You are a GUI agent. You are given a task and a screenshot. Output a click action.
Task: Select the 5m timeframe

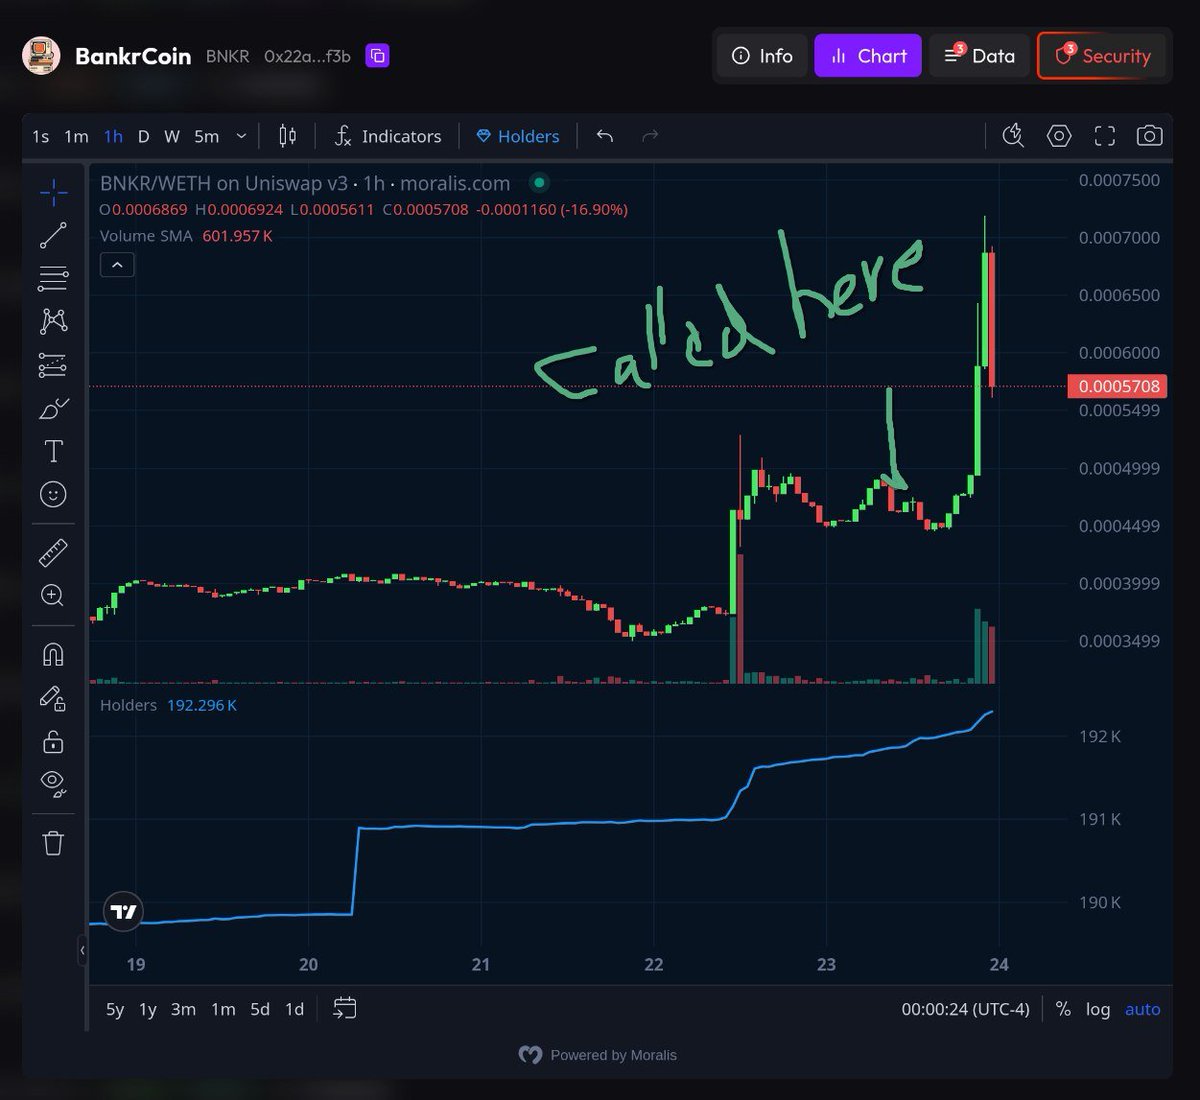(206, 136)
